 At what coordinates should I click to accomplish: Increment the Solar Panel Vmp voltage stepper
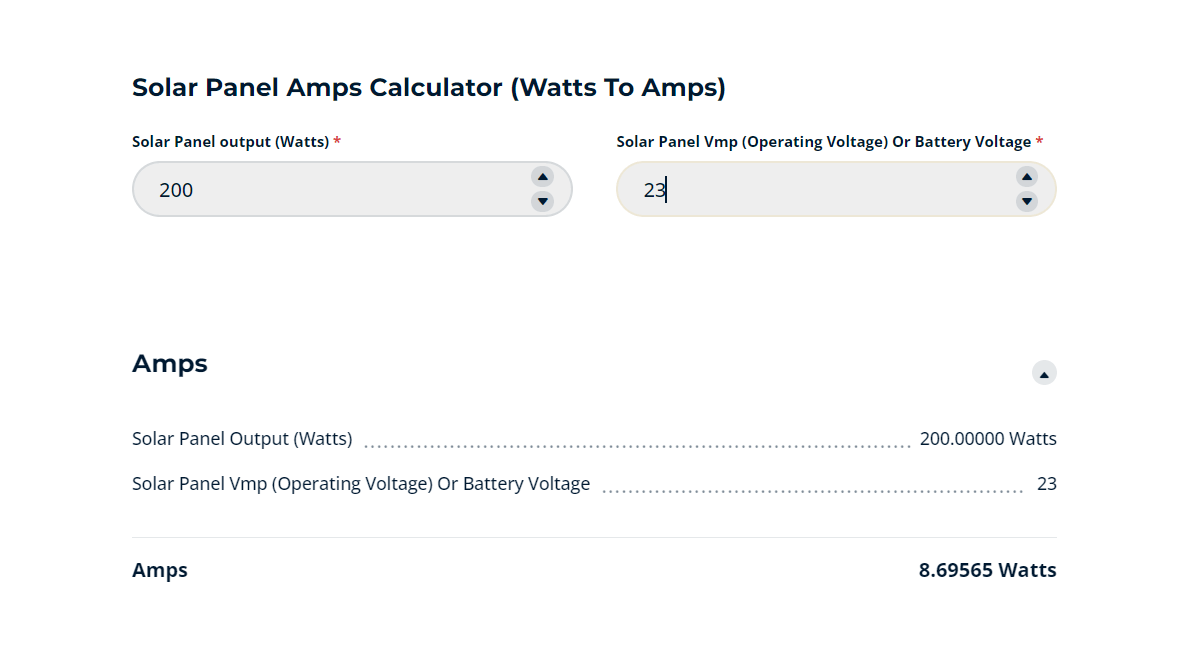tap(1027, 177)
